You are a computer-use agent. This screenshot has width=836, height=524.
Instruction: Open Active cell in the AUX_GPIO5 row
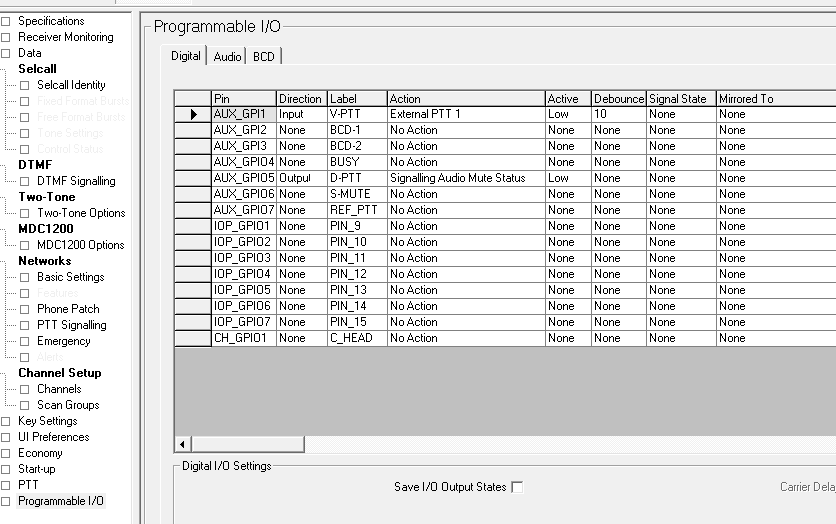[x=567, y=178]
